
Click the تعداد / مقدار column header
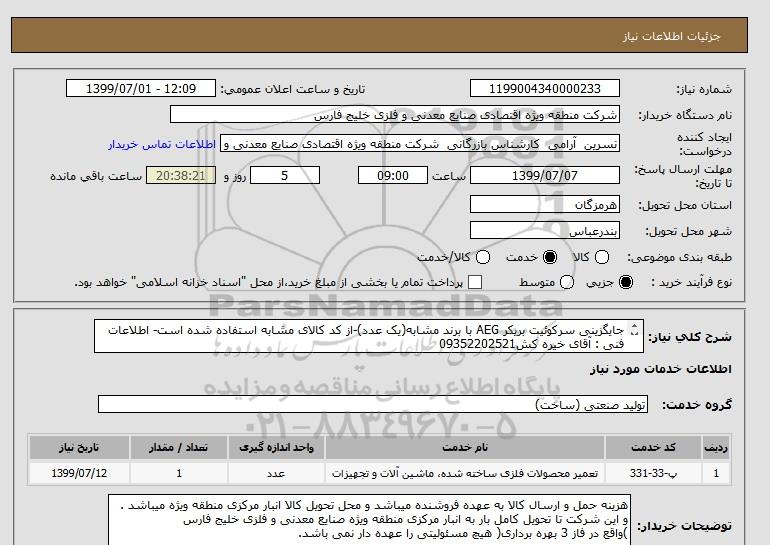coord(179,447)
